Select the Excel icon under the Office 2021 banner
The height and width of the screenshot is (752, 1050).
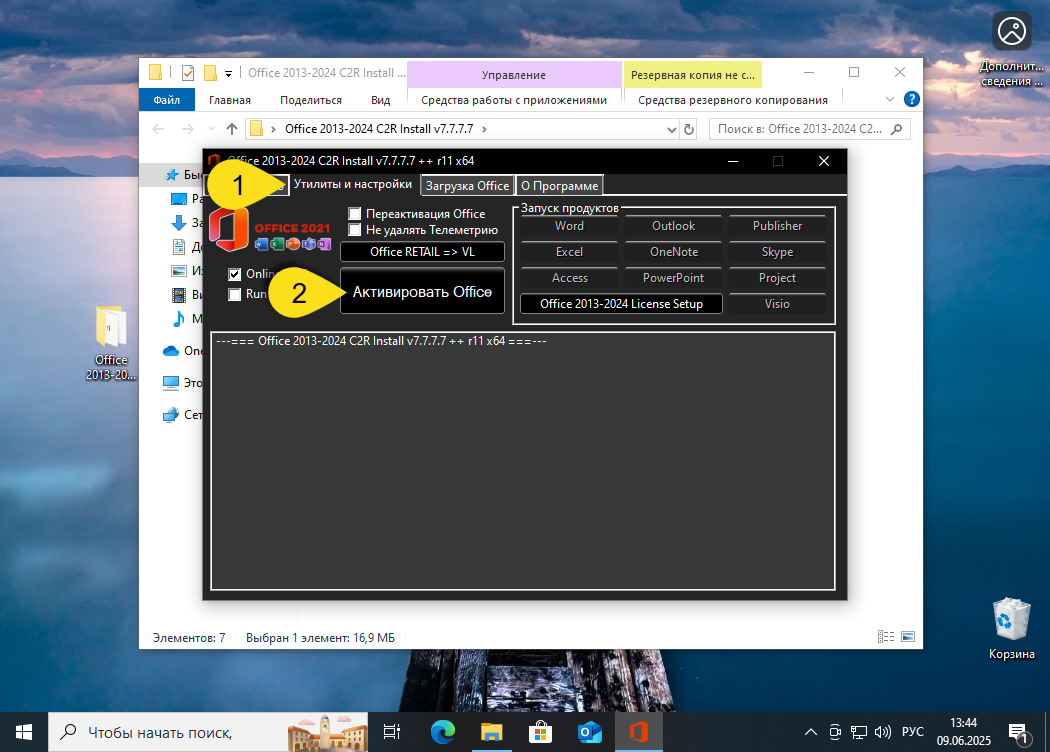click(x=275, y=244)
